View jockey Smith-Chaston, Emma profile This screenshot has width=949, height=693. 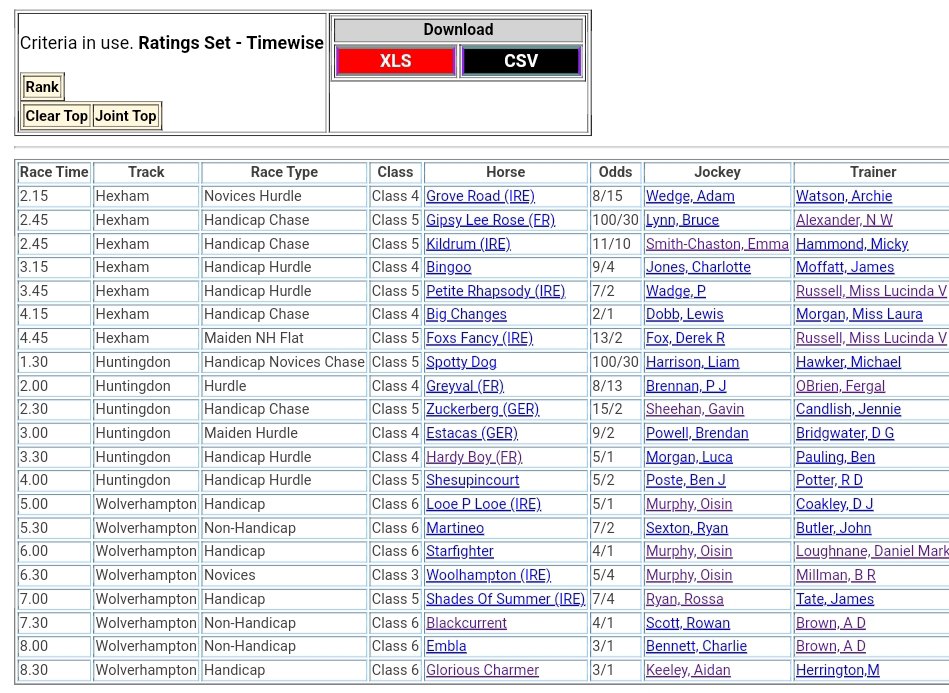point(717,244)
